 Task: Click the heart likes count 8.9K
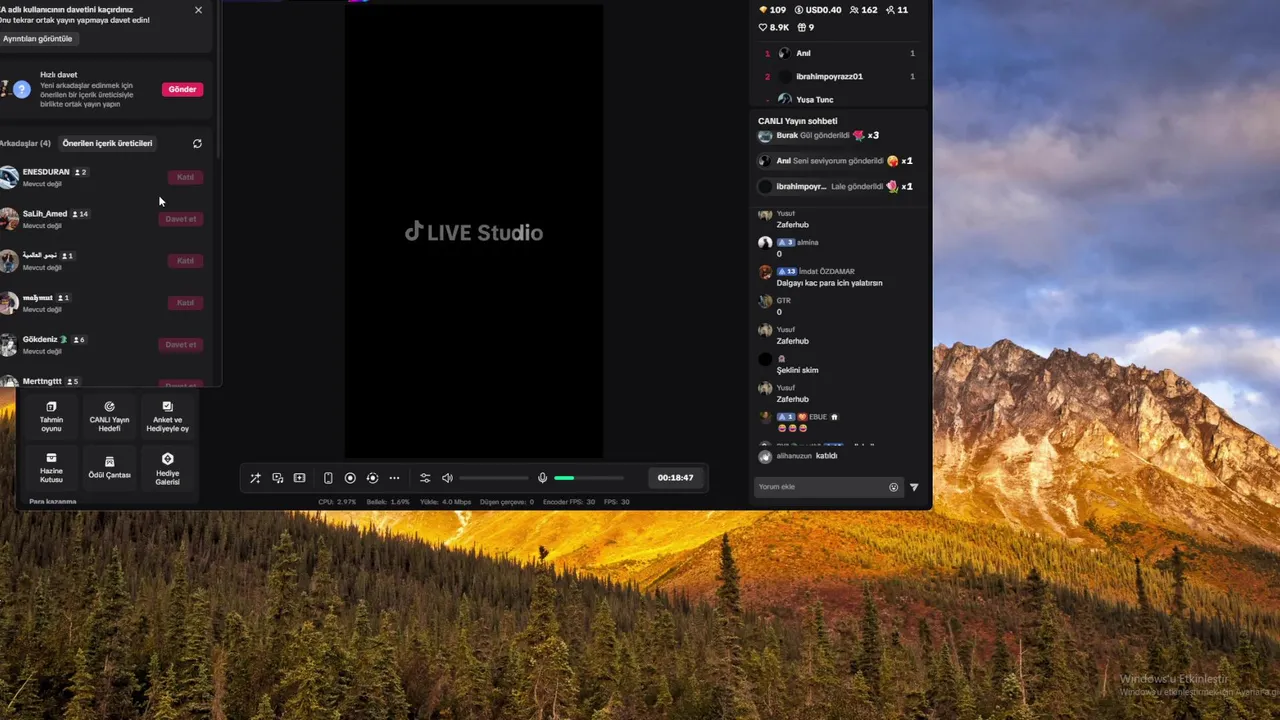tap(774, 27)
